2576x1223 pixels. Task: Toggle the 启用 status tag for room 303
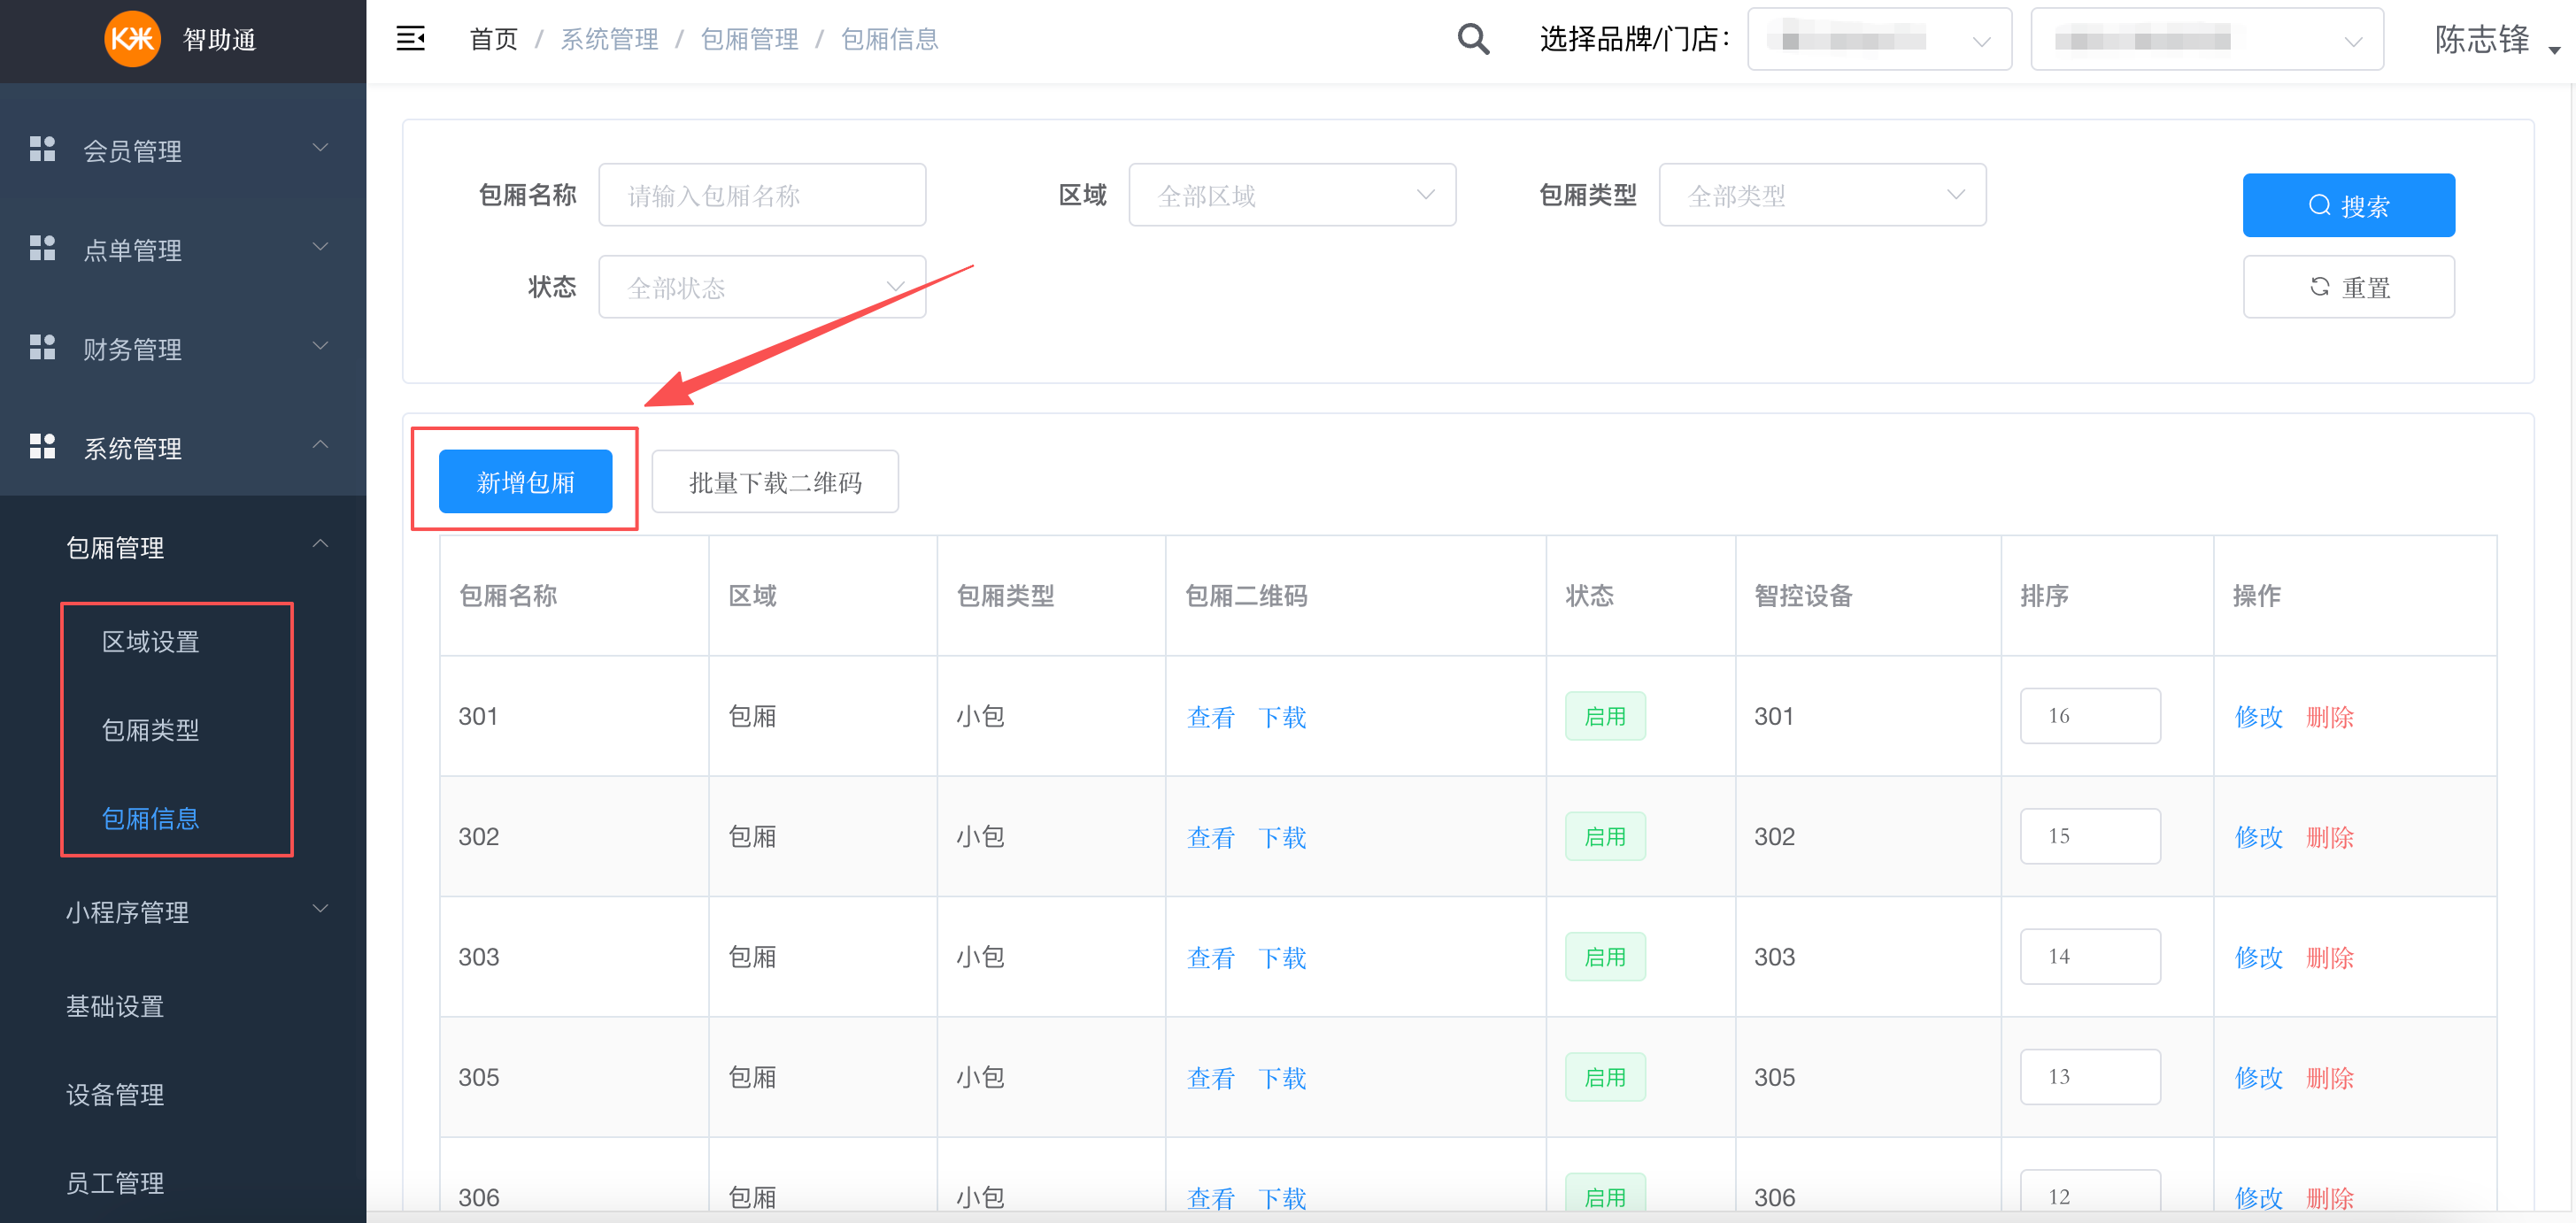[1604, 957]
